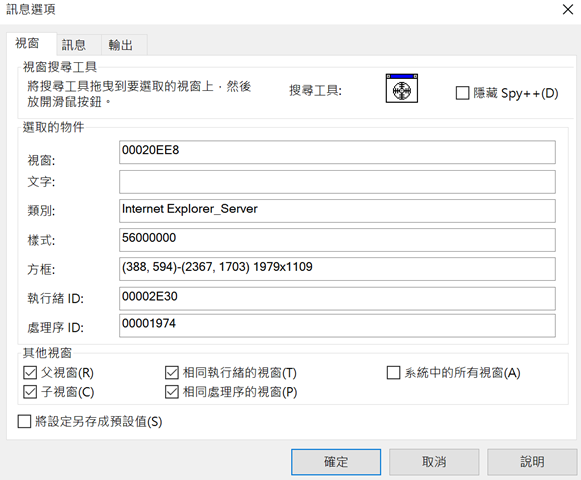Click the 執行緒 ID field 00002E30
The image size is (581, 480).
pyautogui.click(x=337, y=298)
